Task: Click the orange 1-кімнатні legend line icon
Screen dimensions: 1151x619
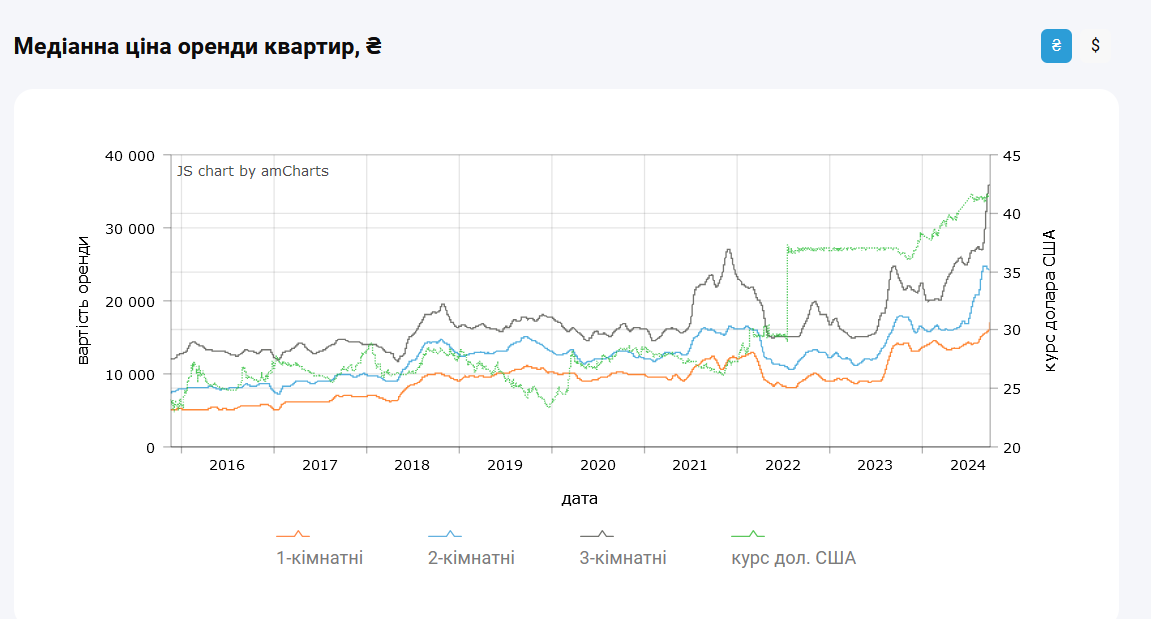Action: tap(294, 533)
